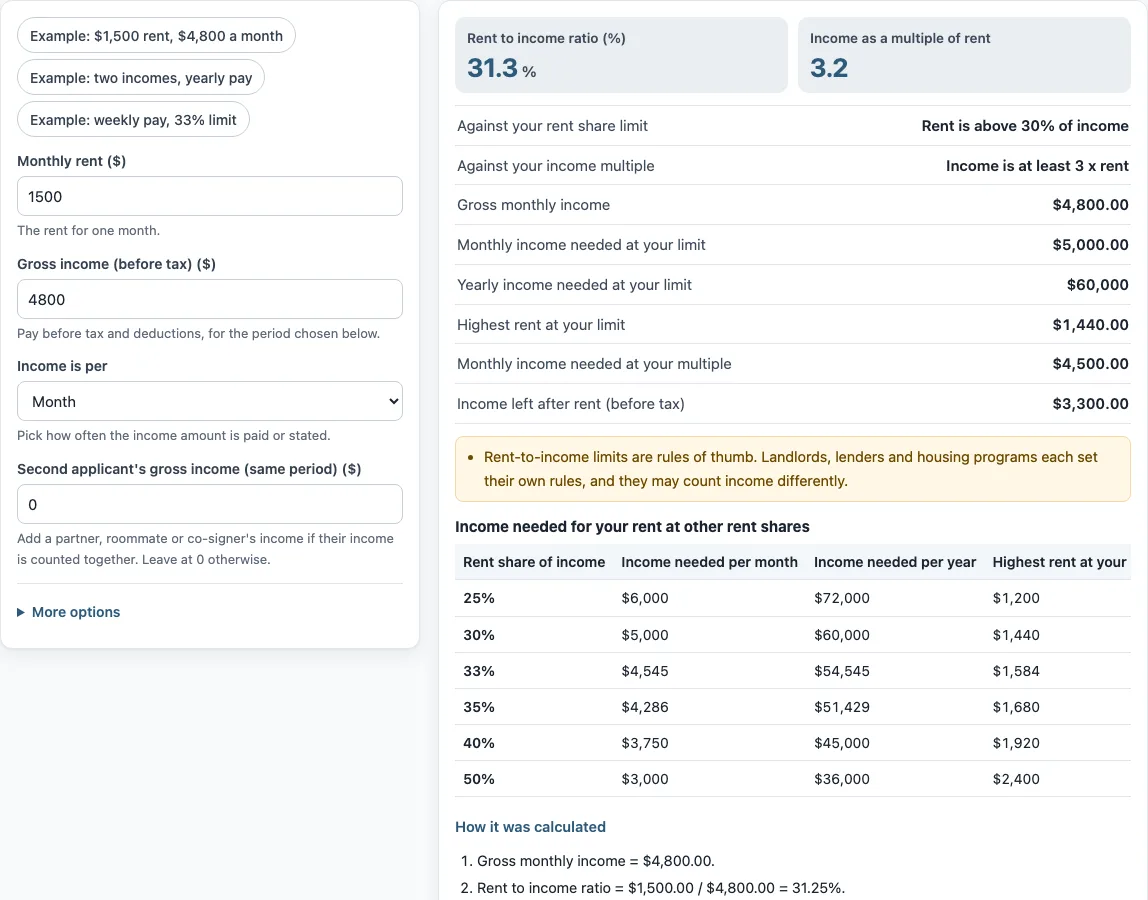Click the Highest rent at your limit $1,440.00
The width and height of the screenshot is (1148, 900).
coord(1090,325)
